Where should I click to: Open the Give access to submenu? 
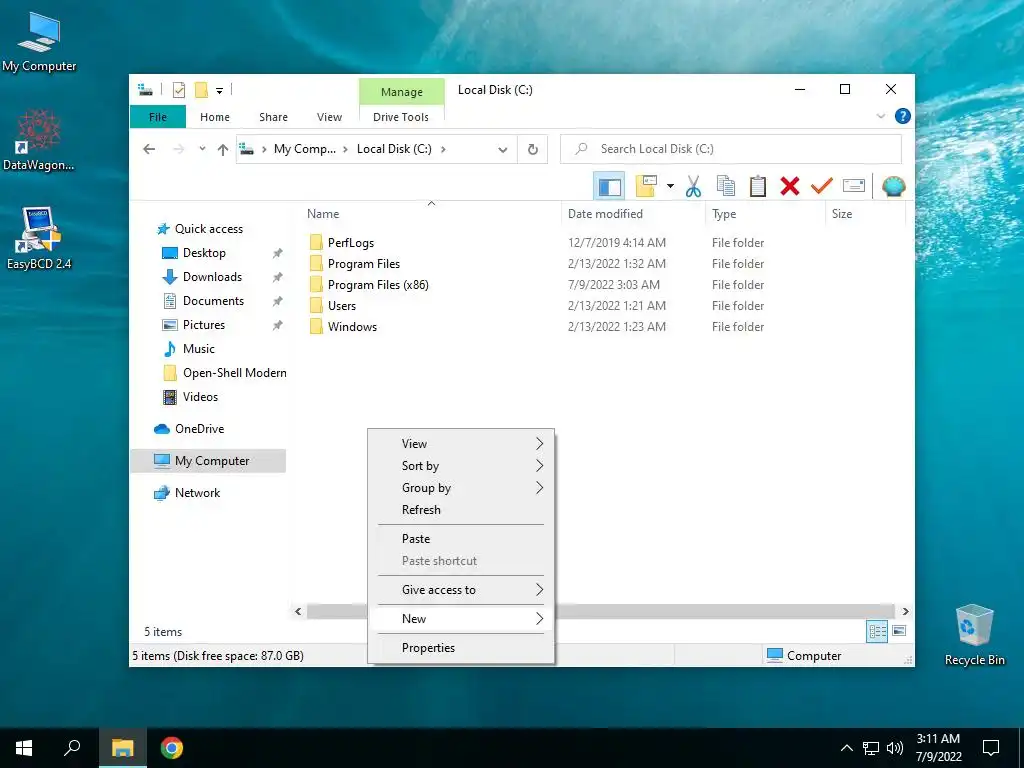pos(461,590)
